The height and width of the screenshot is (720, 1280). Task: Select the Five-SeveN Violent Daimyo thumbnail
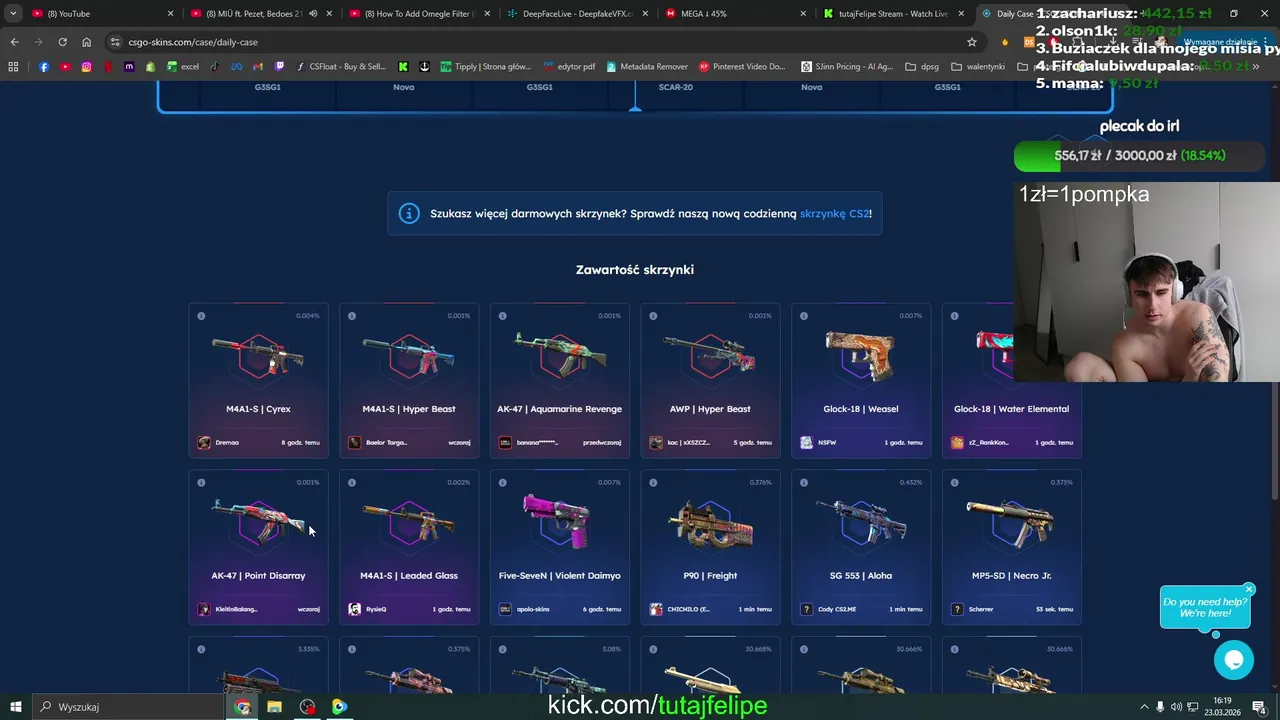(x=559, y=521)
